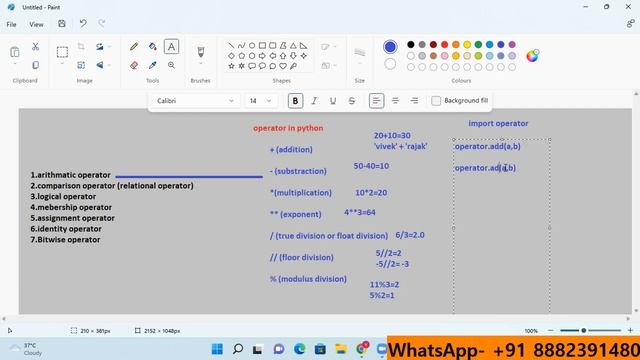This screenshot has height=360, width=640.
Task: Click the Copy icon in Clipboard
Action: click(x=36, y=65)
